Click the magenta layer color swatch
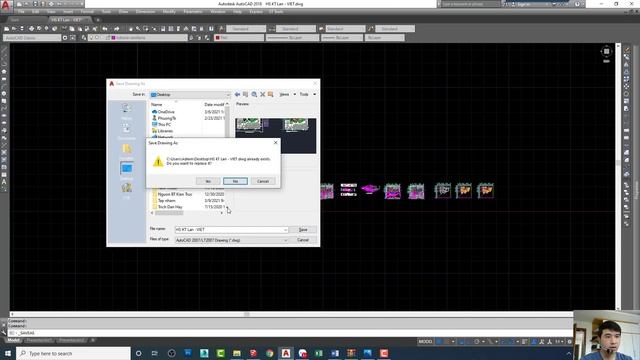This screenshot has height=360, width=640. tap(113, 38)
